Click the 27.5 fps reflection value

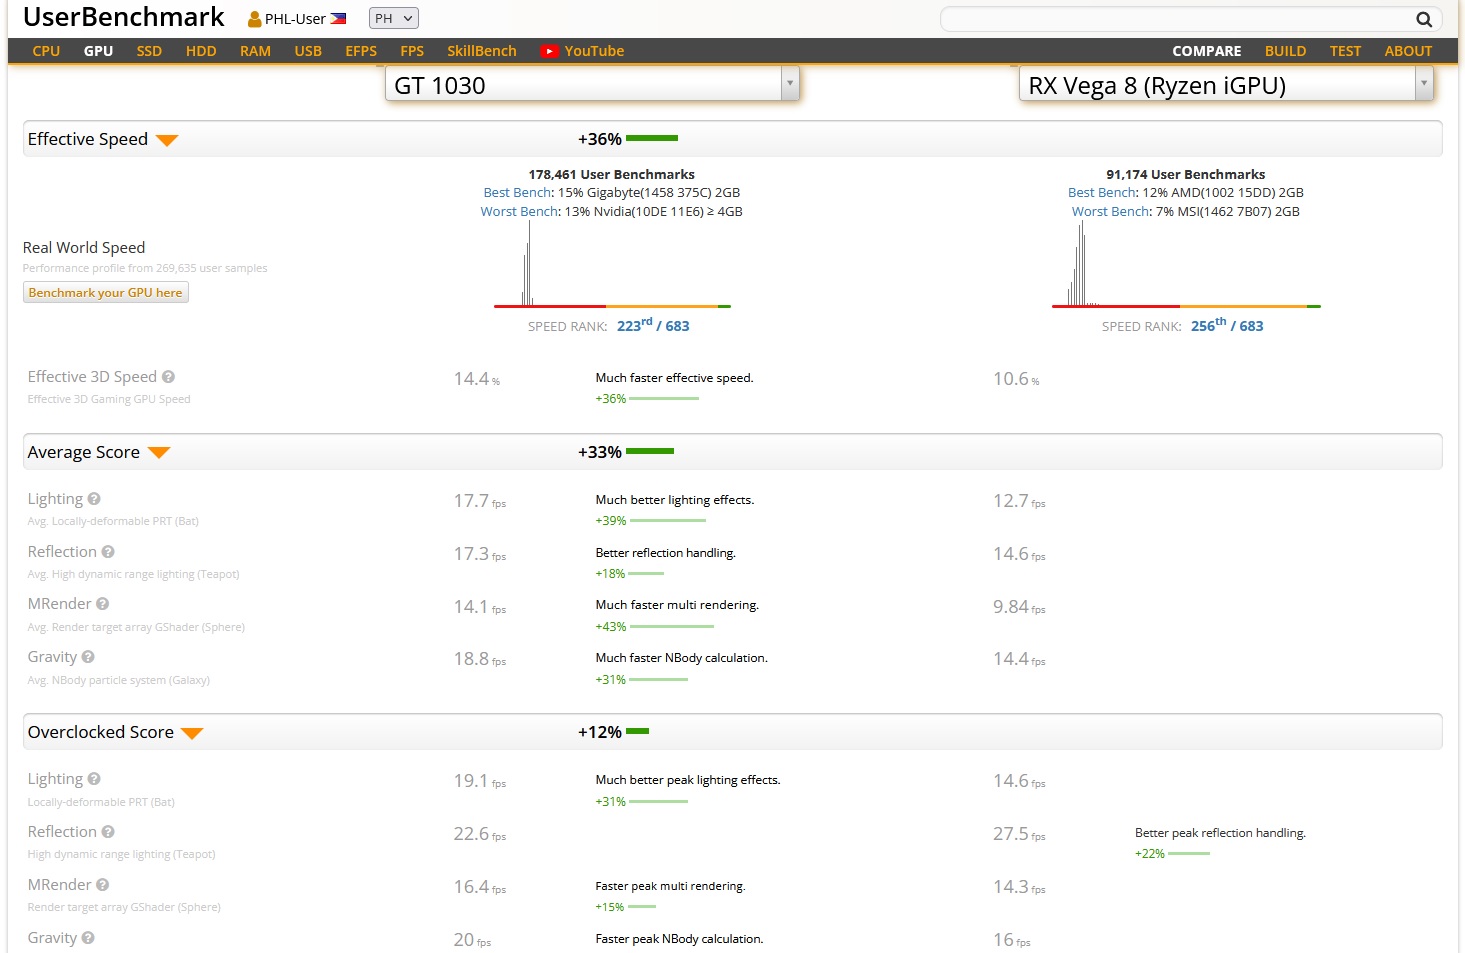pyautogui.click(x=1019, y=834)
